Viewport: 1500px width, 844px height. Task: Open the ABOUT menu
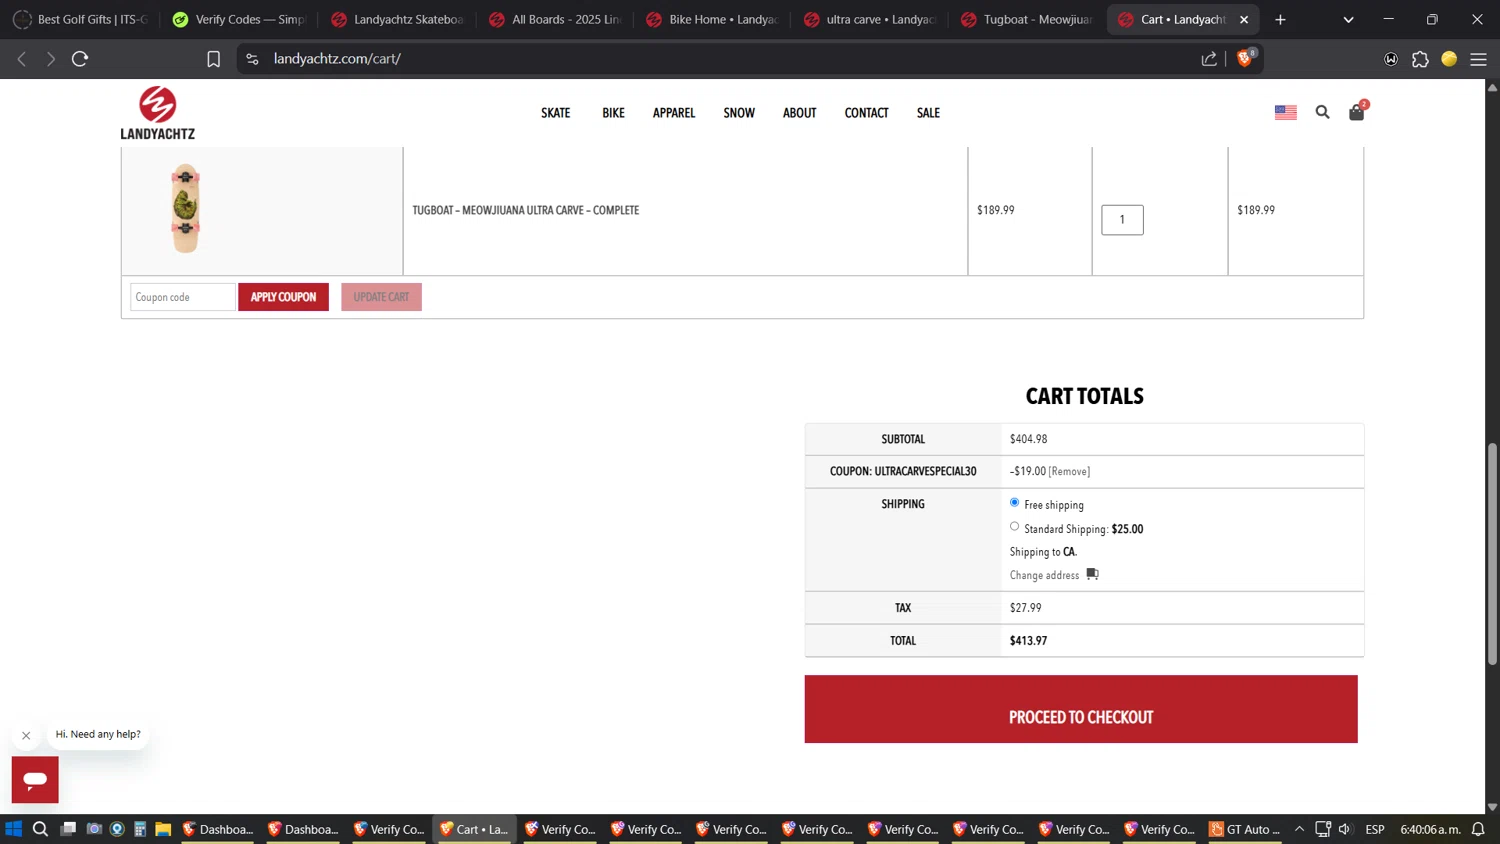coord(799,113)
